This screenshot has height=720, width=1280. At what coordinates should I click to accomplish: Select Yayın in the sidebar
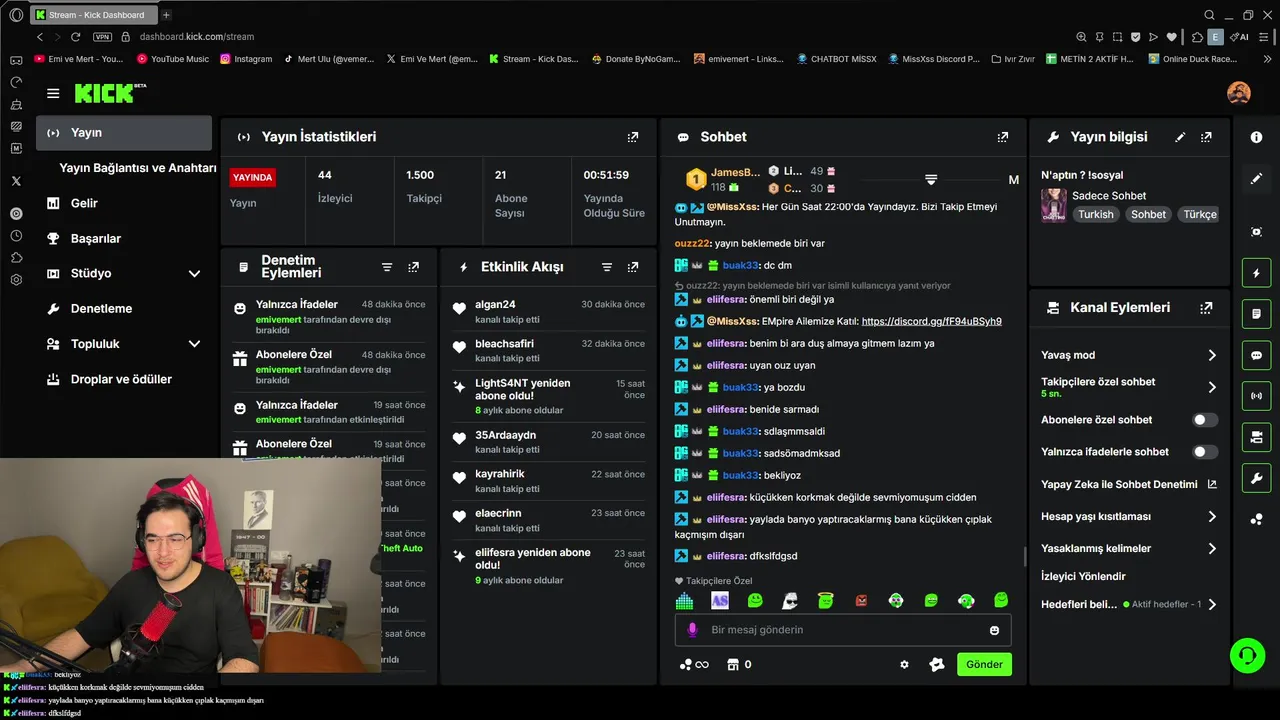123,133
